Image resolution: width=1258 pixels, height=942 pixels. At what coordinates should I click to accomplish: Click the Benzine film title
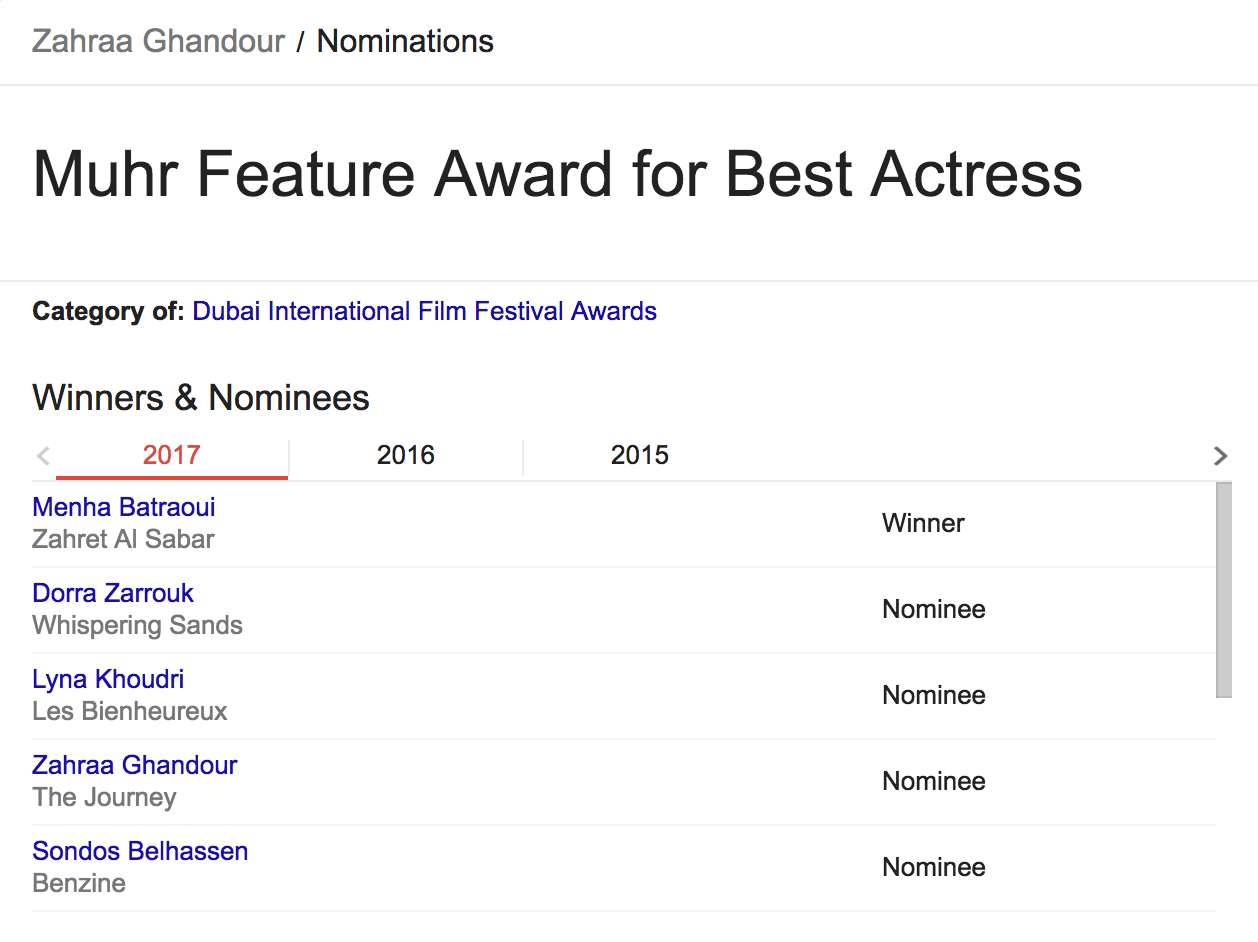coord(79,883)
